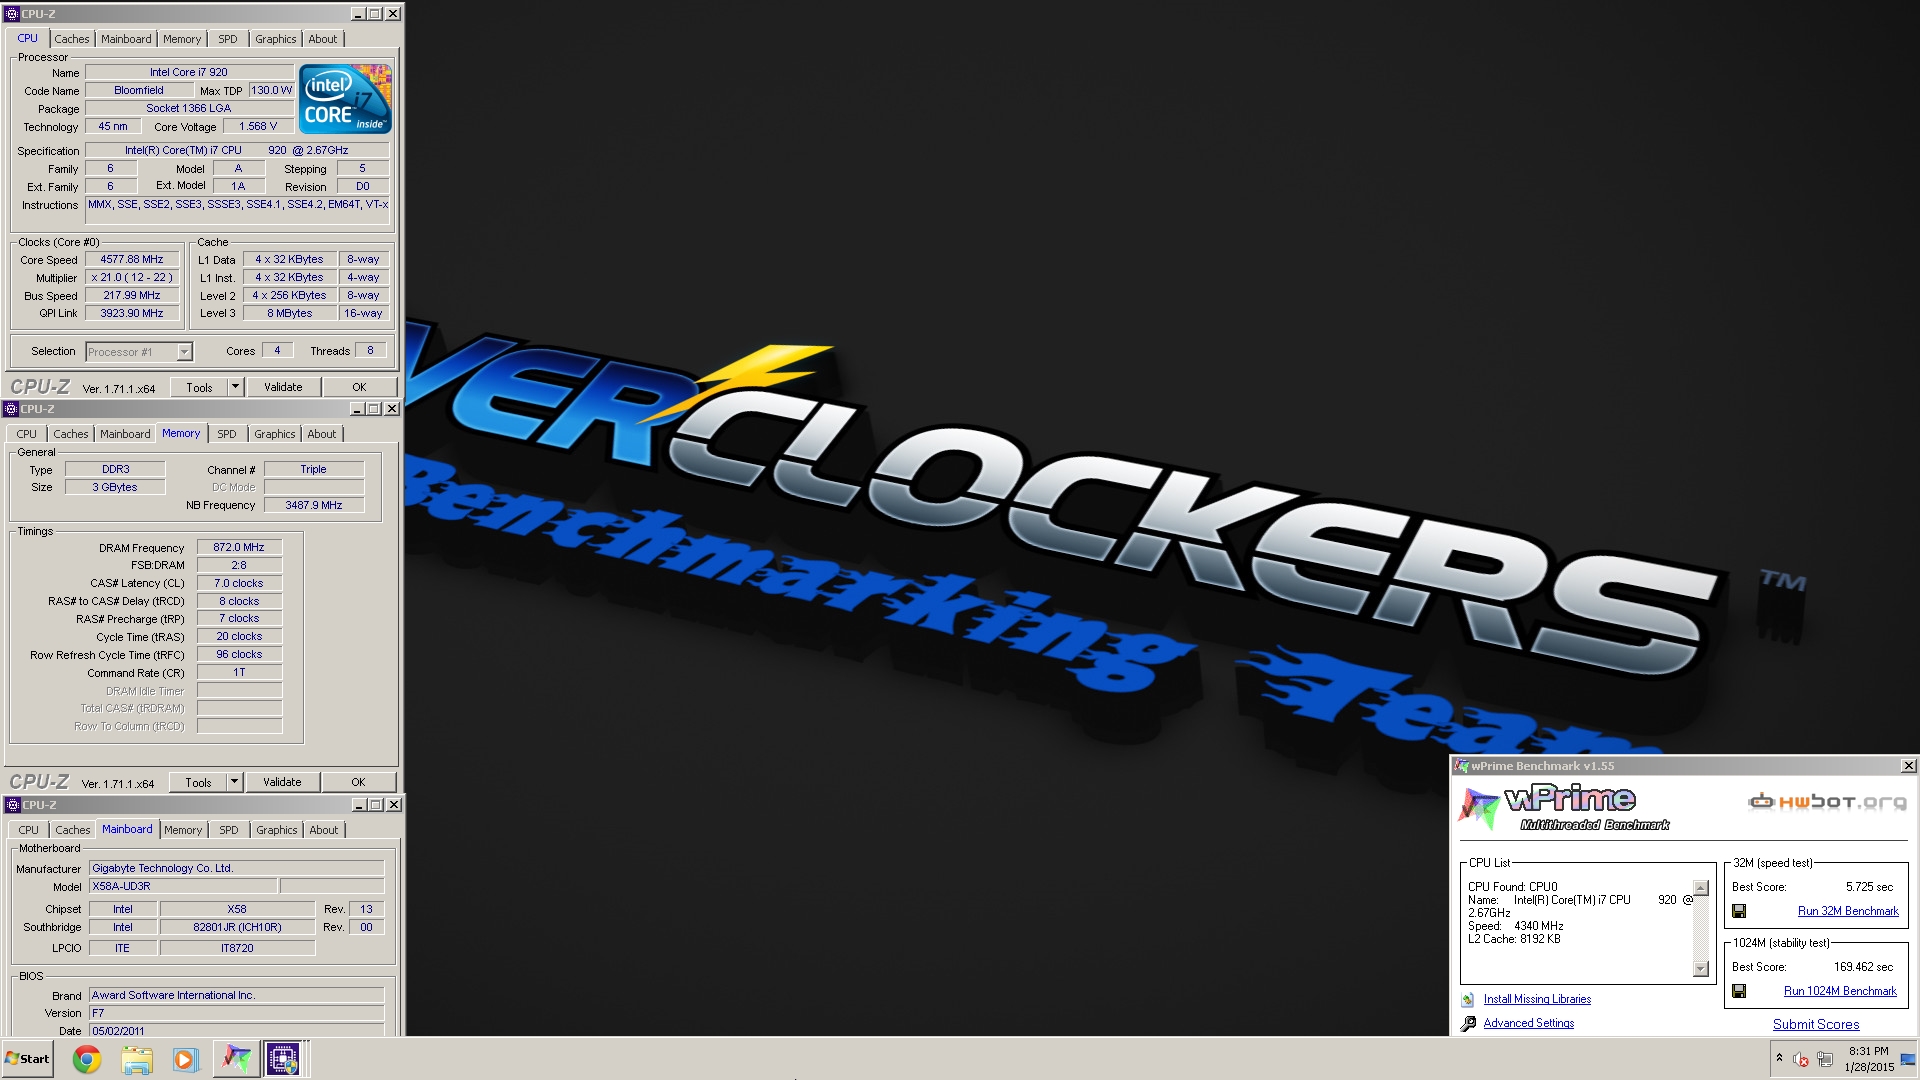Image resolution: width=1920 pixels, height=1080 pixels.
Task: Click the NB Frequency value 3487.9 MHz
Action: (314, 505)
